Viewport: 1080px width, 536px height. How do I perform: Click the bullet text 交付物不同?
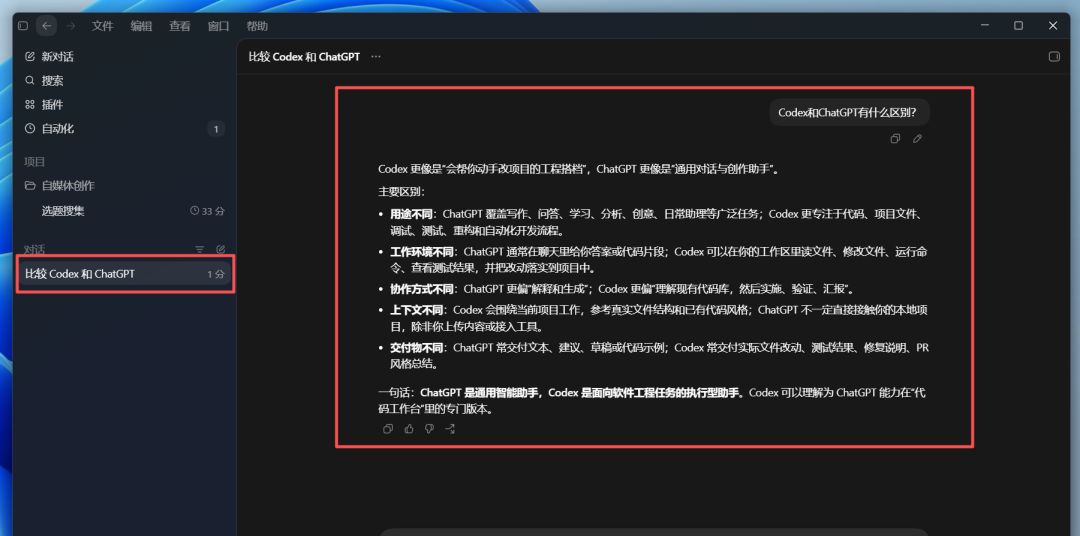418,347
